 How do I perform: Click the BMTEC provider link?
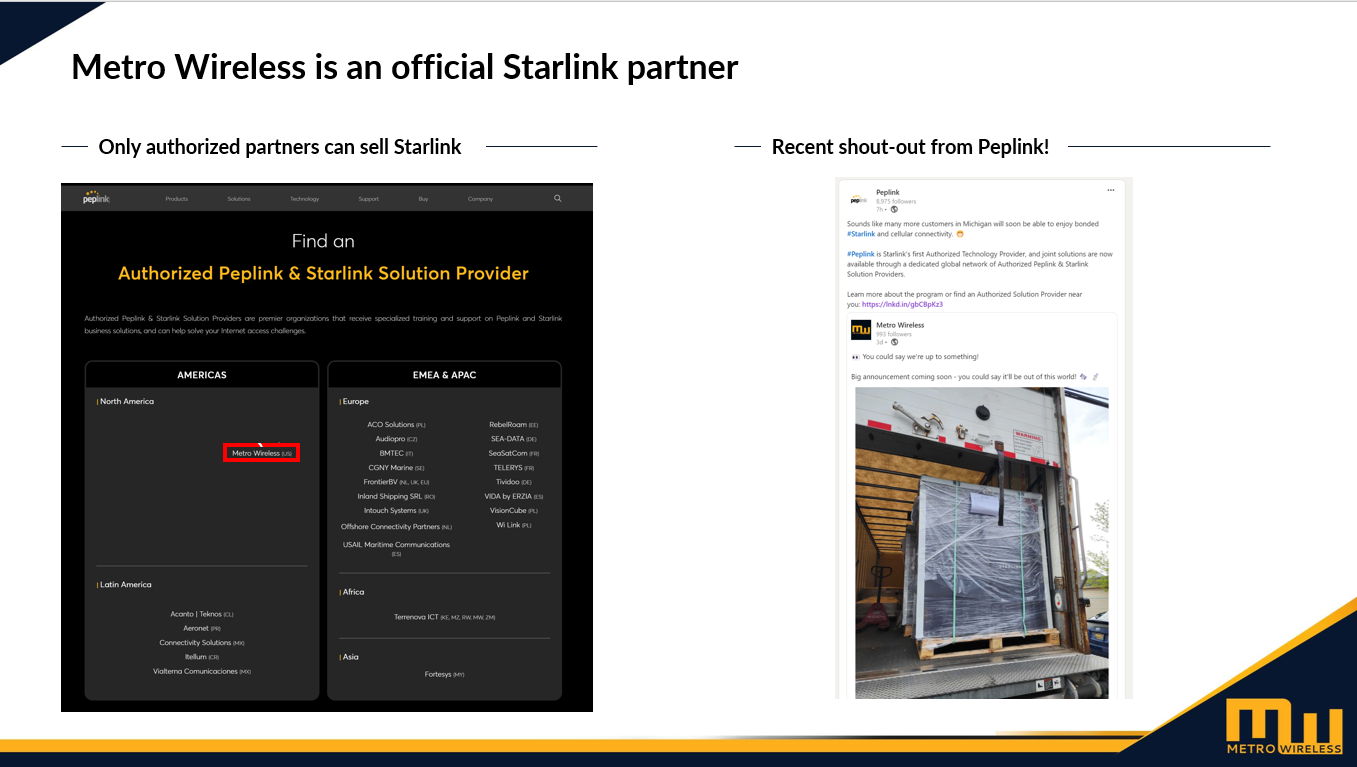396,453
